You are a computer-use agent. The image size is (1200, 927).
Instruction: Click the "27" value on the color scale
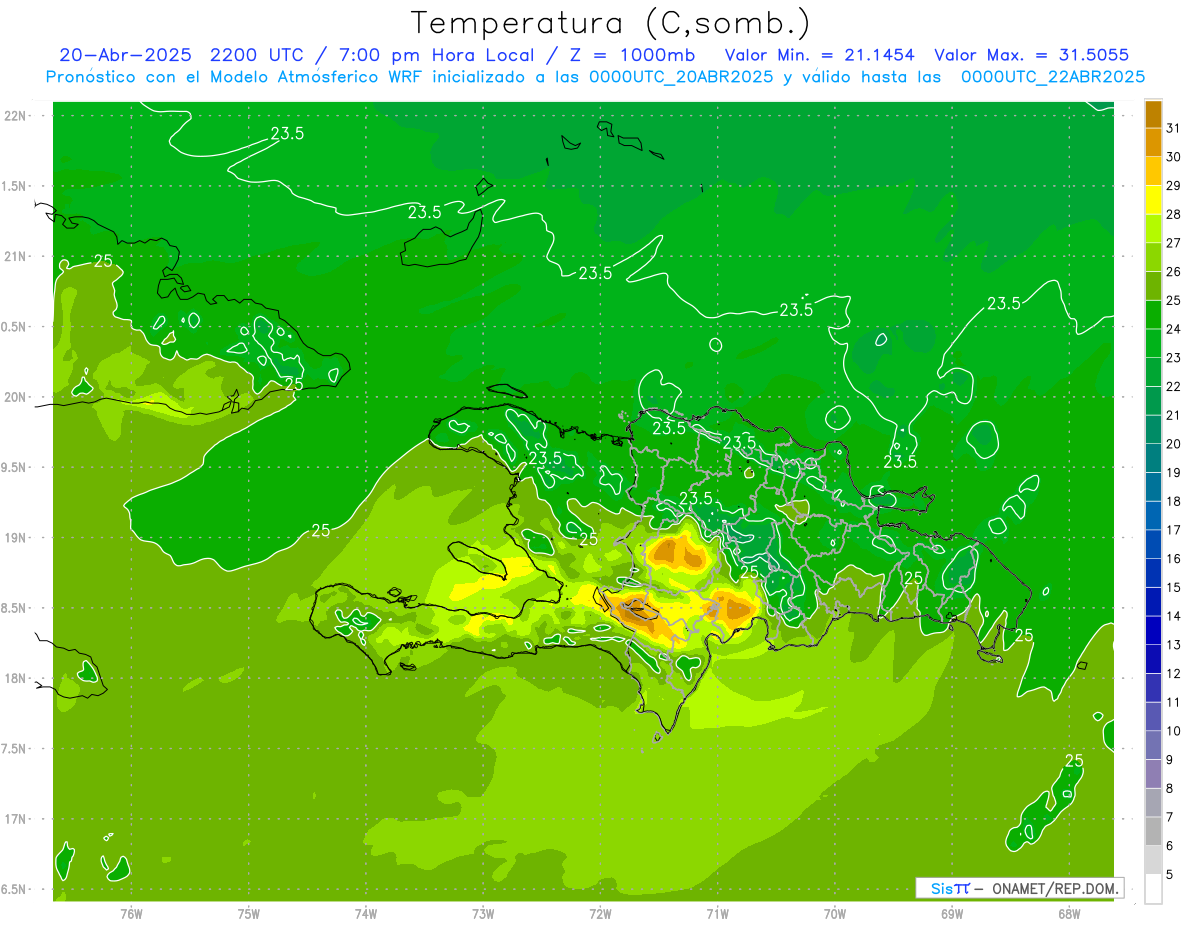1174,243
